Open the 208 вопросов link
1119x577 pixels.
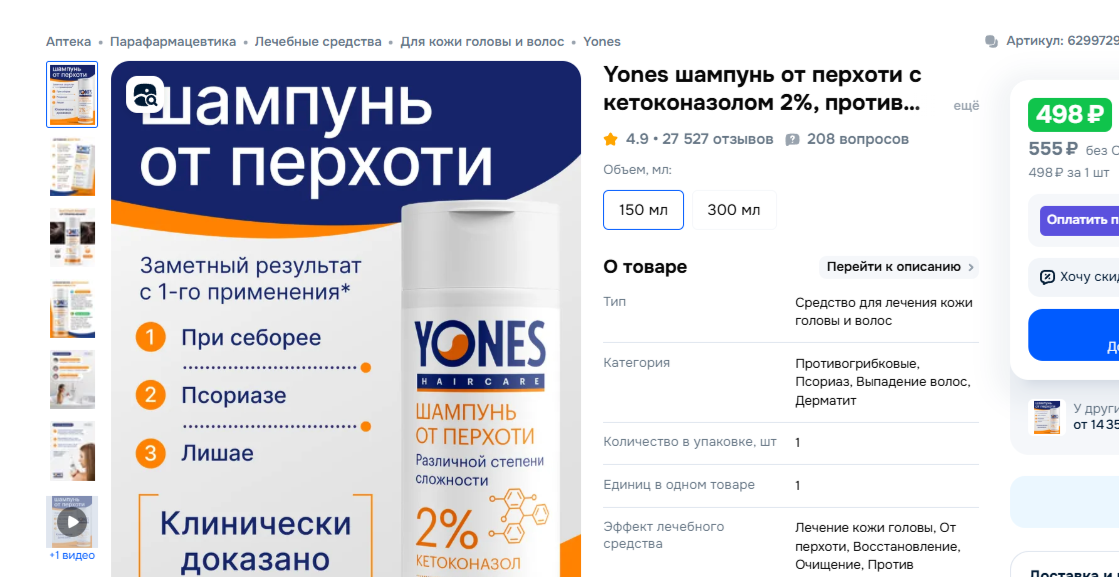857,139
